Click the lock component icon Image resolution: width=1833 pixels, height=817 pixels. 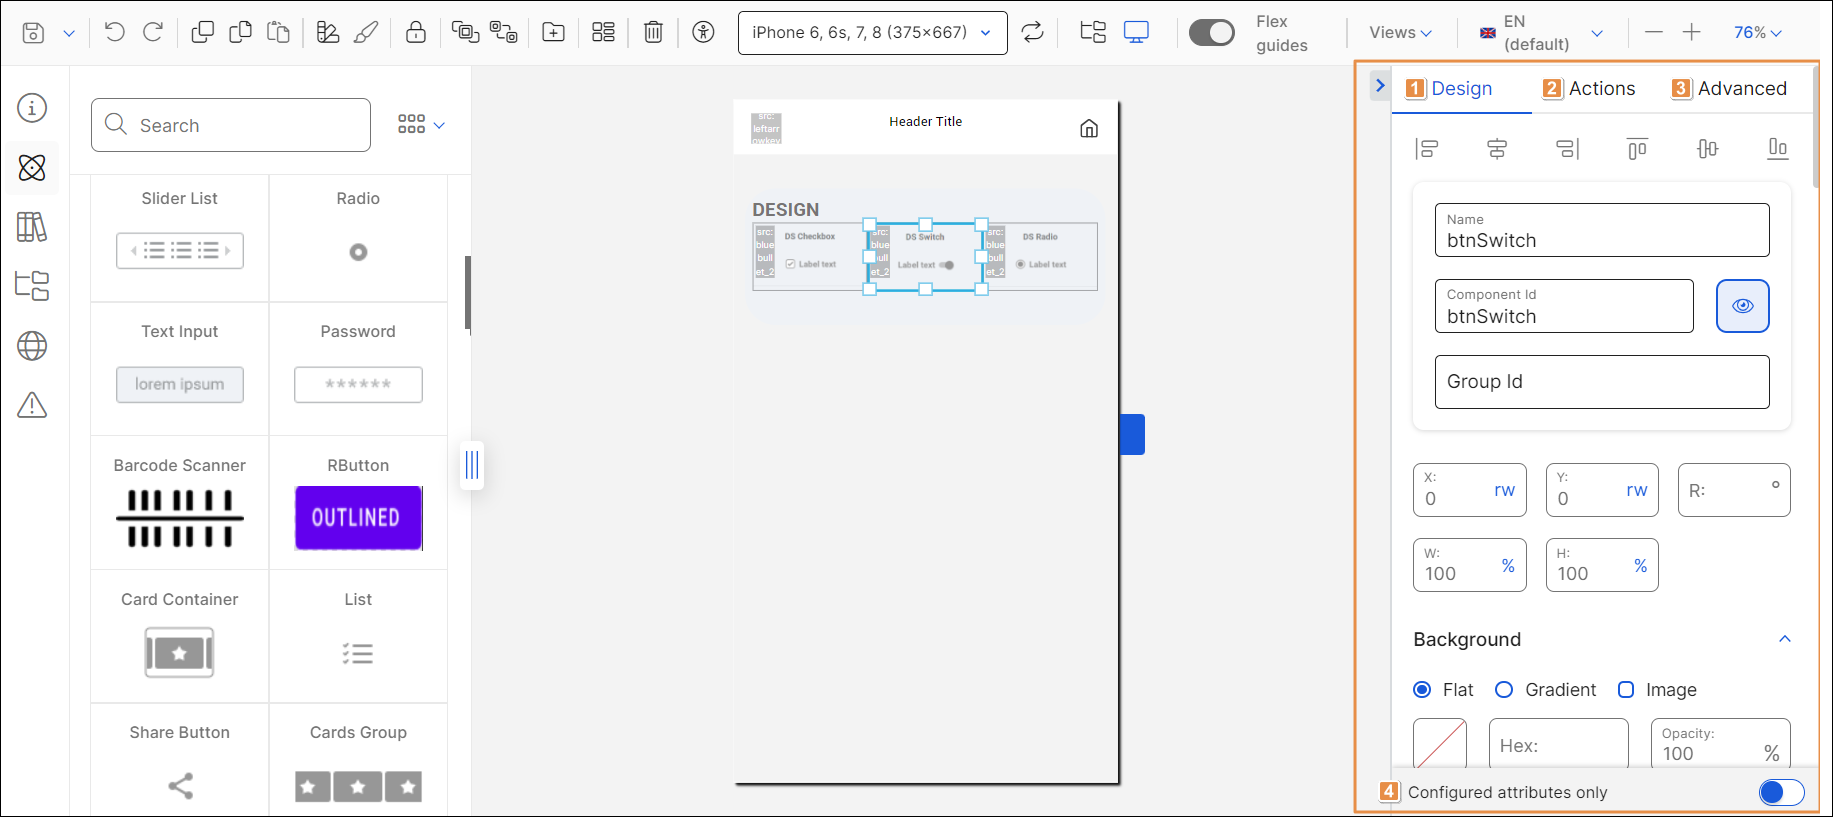pyautogui.click(x=415, y=32)
